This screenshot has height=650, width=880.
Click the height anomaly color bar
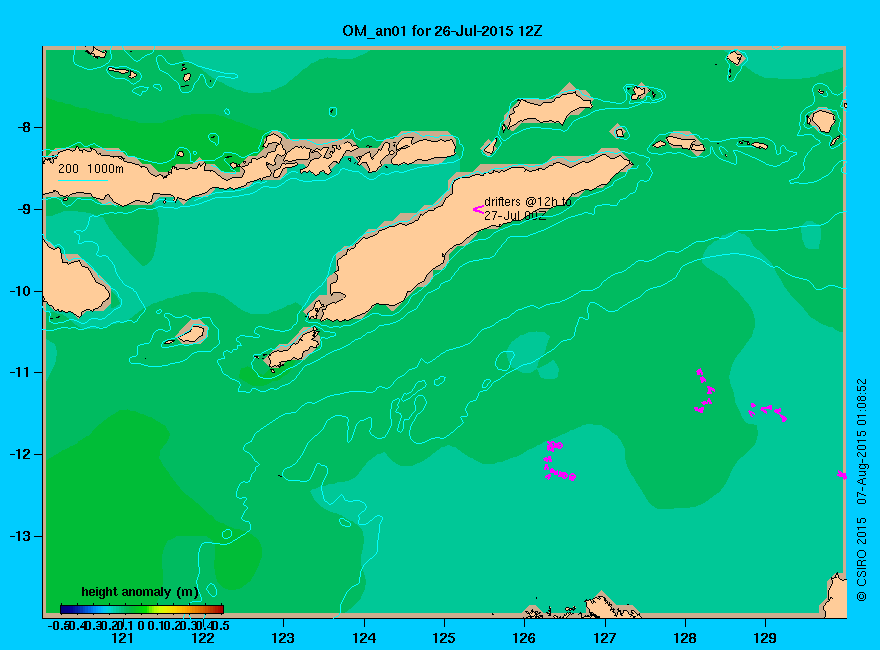142,609
